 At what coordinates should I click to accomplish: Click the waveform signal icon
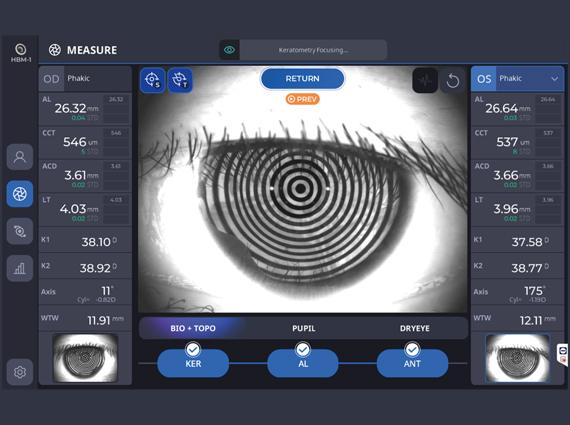[x=425, y=80]
